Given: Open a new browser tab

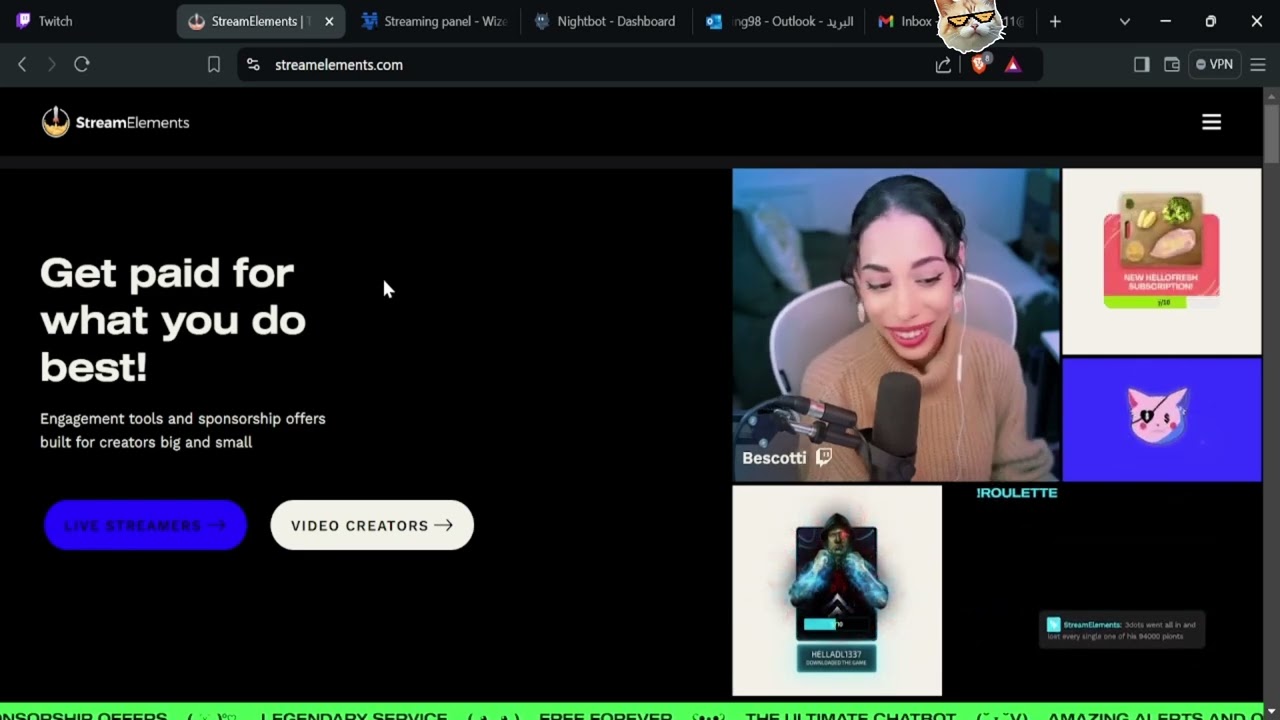Looking at the screenshot, I should 1055,21.
